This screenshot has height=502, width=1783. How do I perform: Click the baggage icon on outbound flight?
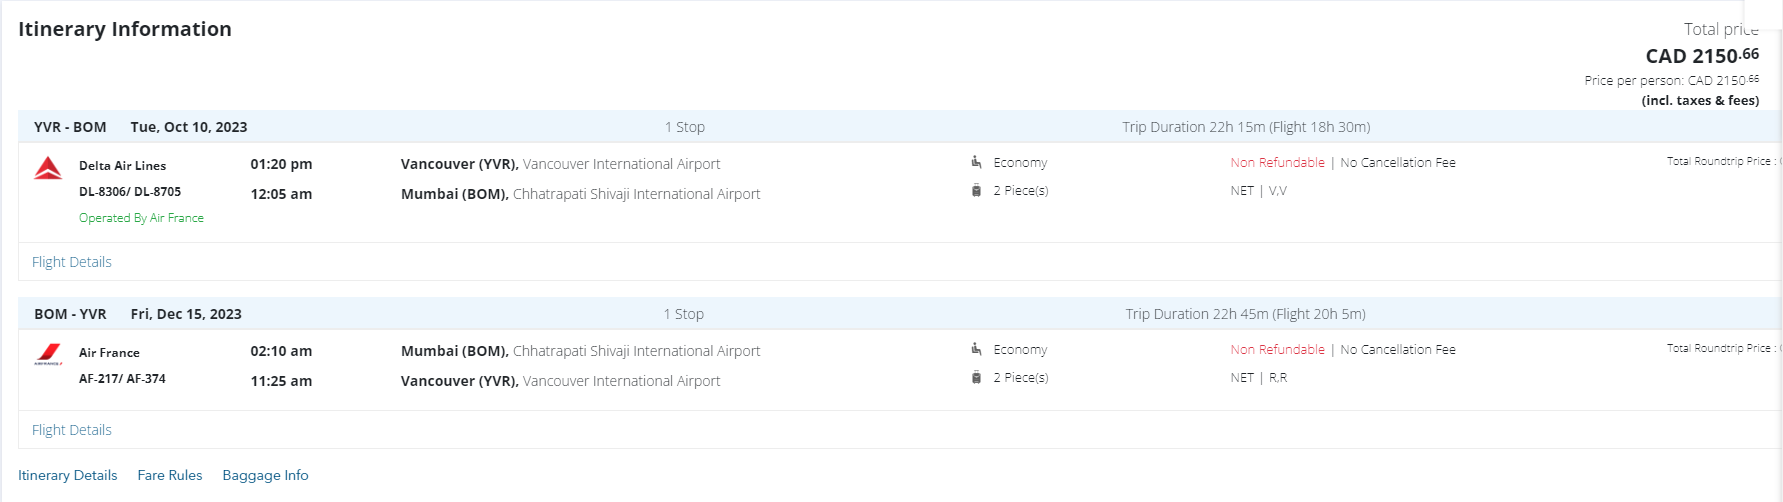click(976, 190)
